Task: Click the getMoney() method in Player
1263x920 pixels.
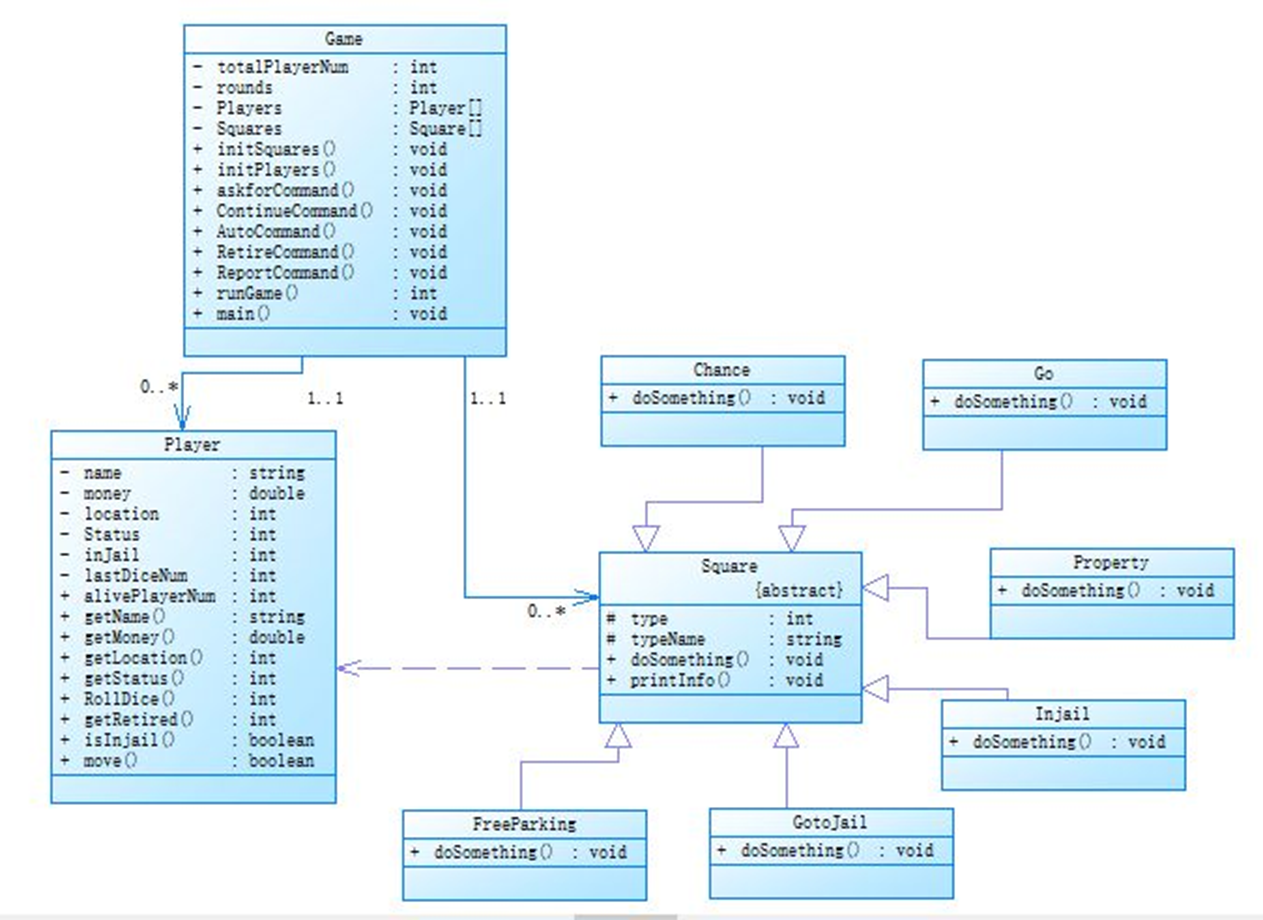Action: pyautogui.click(x=130, y=637)
